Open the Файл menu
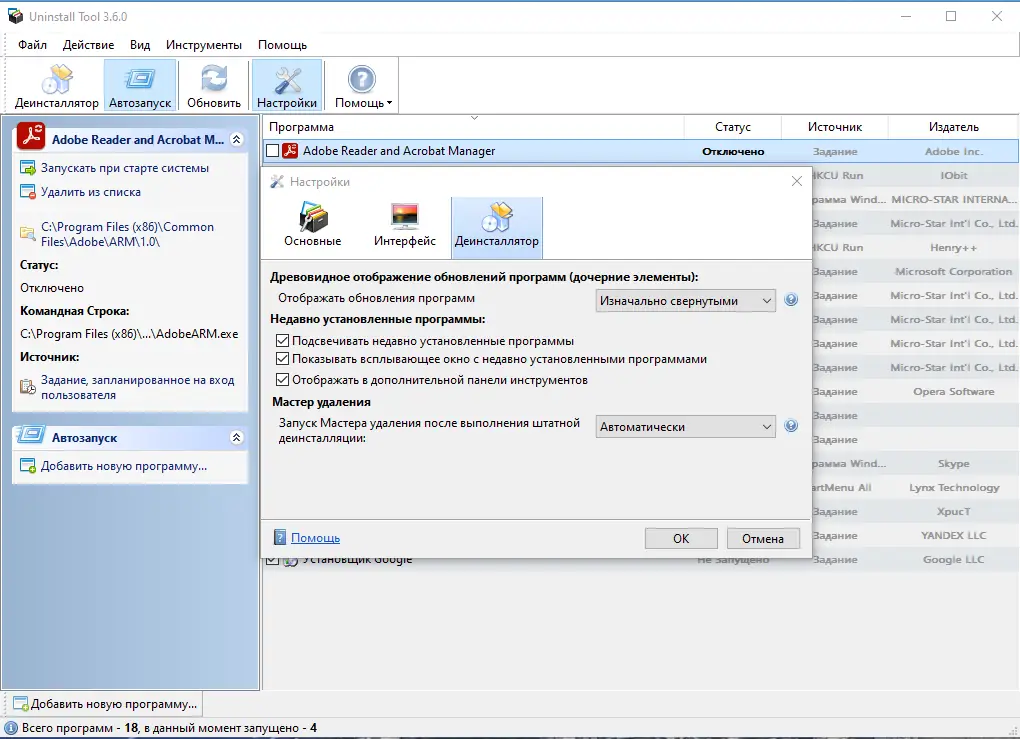Image resolution: width=1020 pixels, height=739 pixels. [33, 45]
